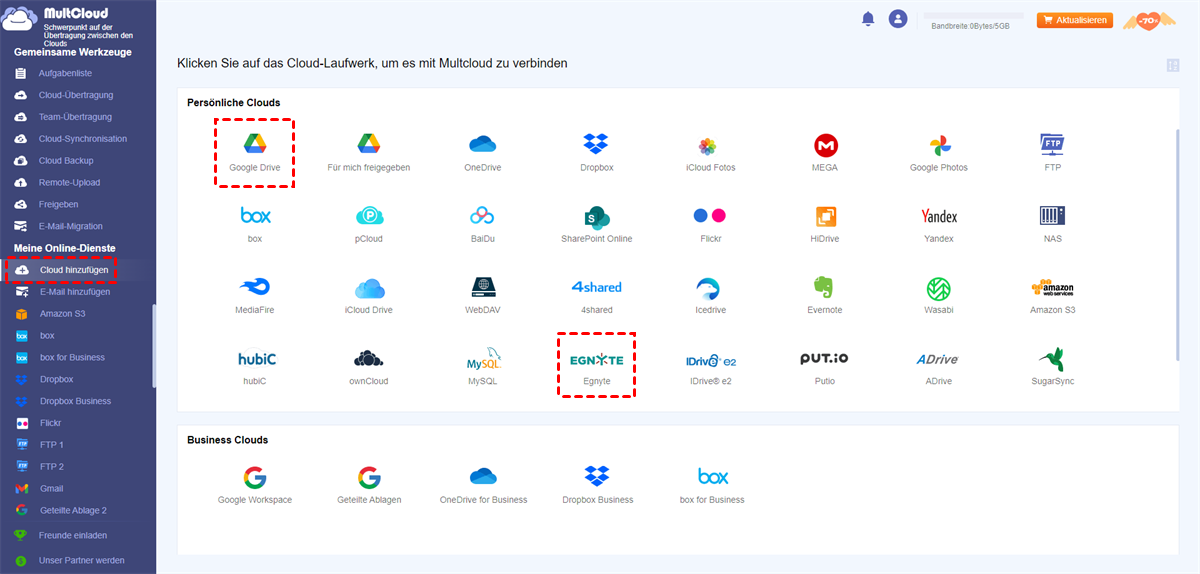
Task: Select Geteilte Ablagen business cloud
Action: (369, 477)
